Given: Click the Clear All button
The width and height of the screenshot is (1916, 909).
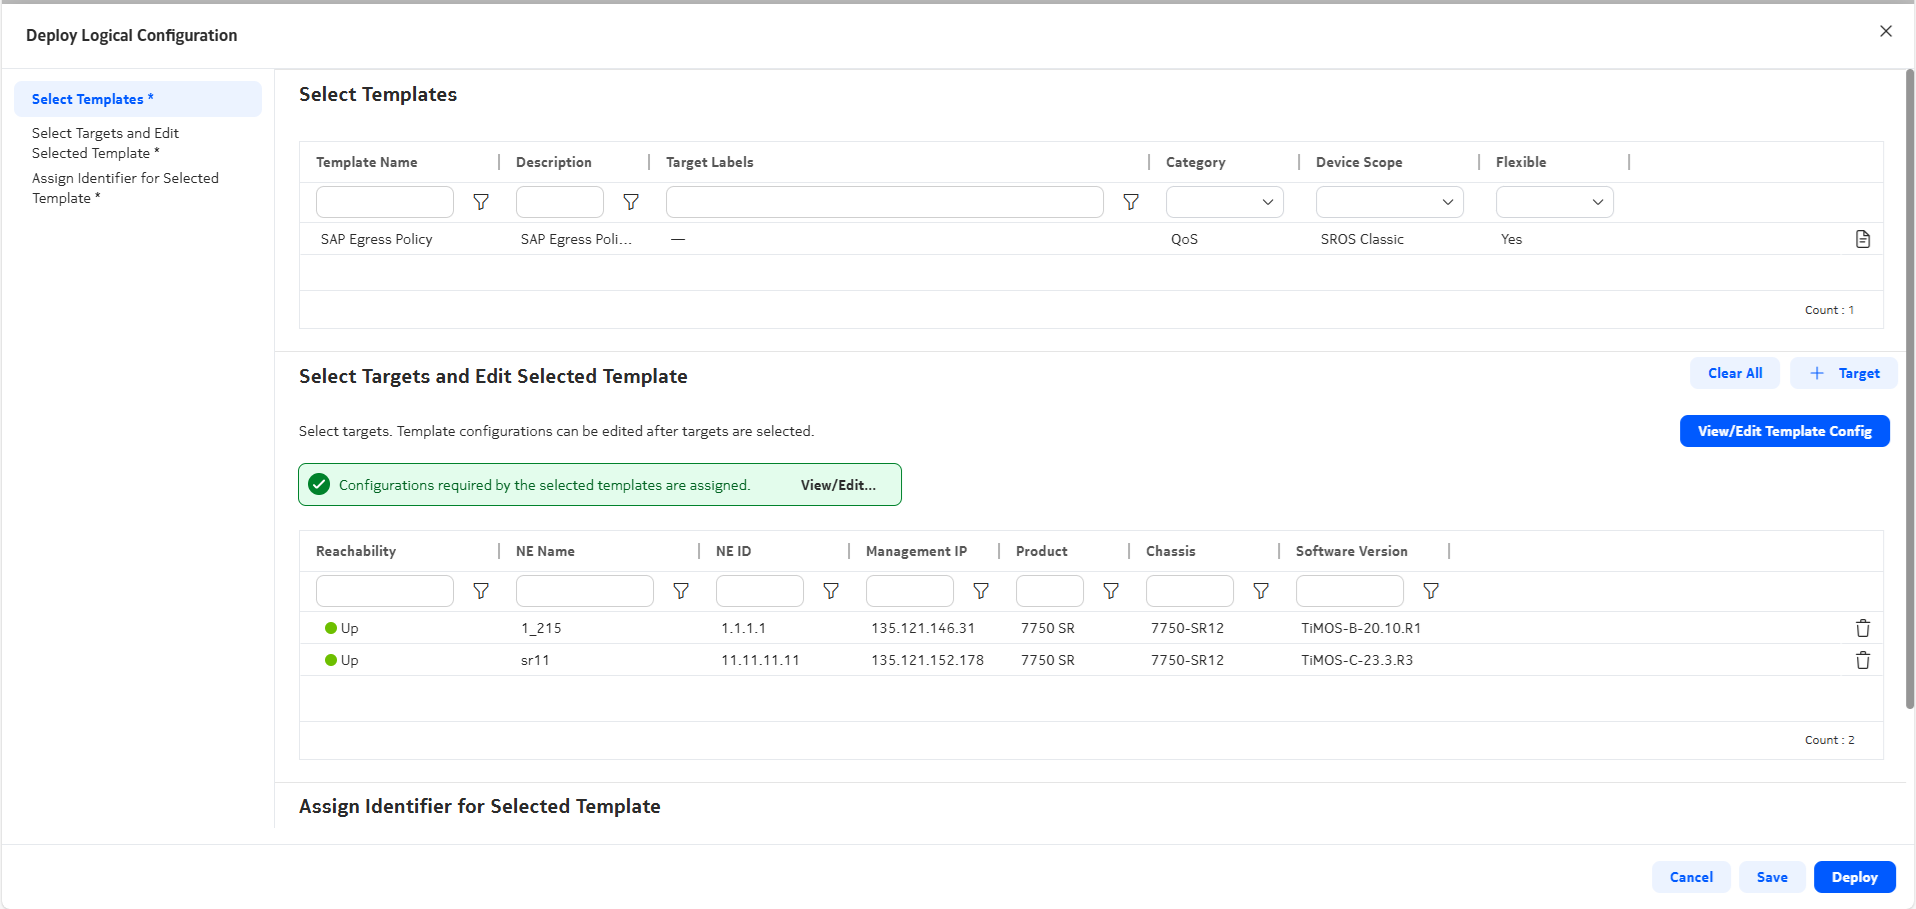Looking at the screenshot, I should point(1734,373).
